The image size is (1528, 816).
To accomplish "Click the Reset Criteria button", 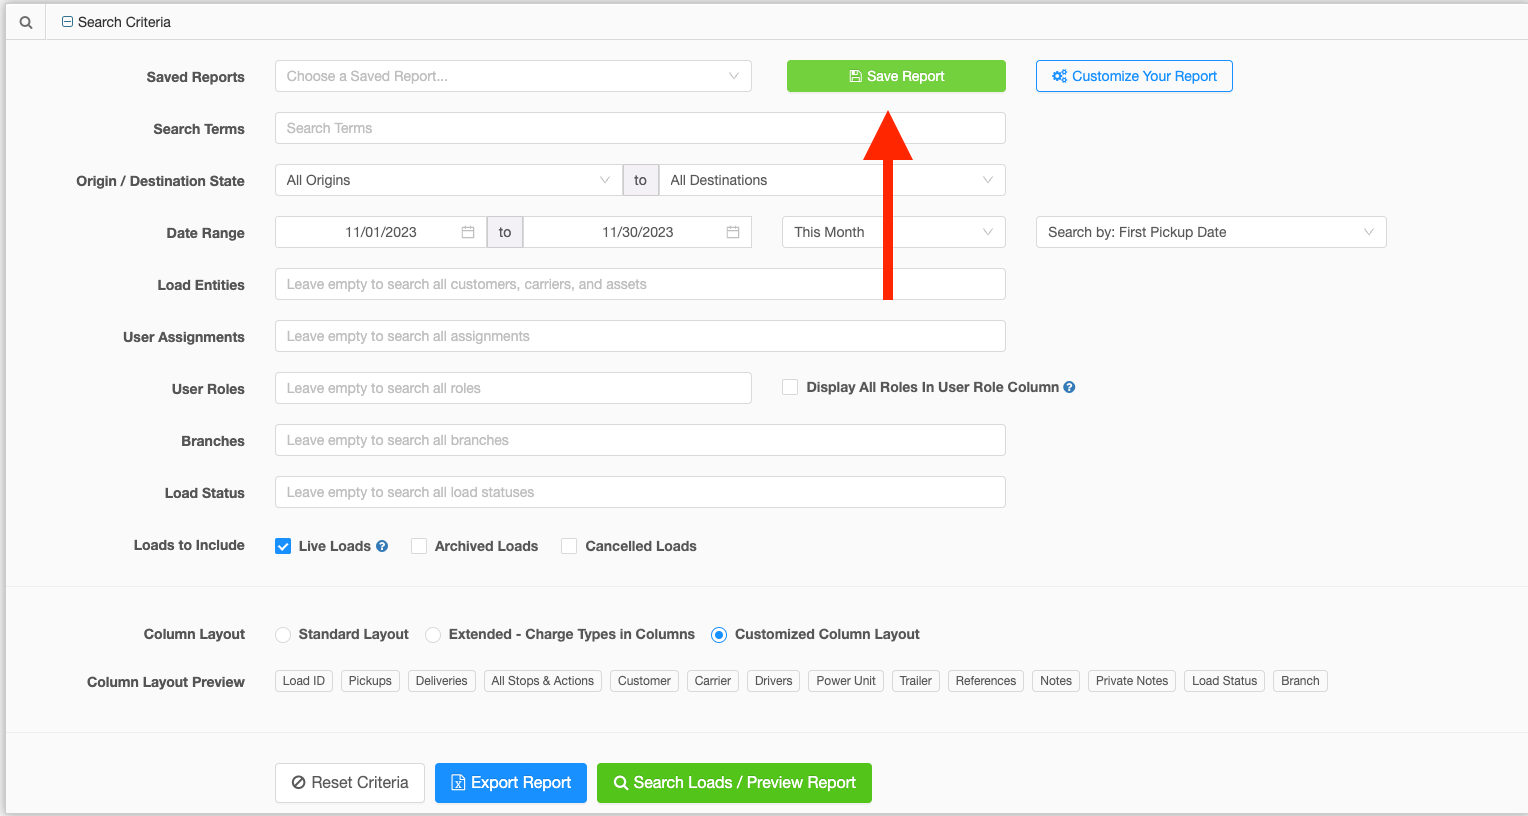I will point(350,783).
